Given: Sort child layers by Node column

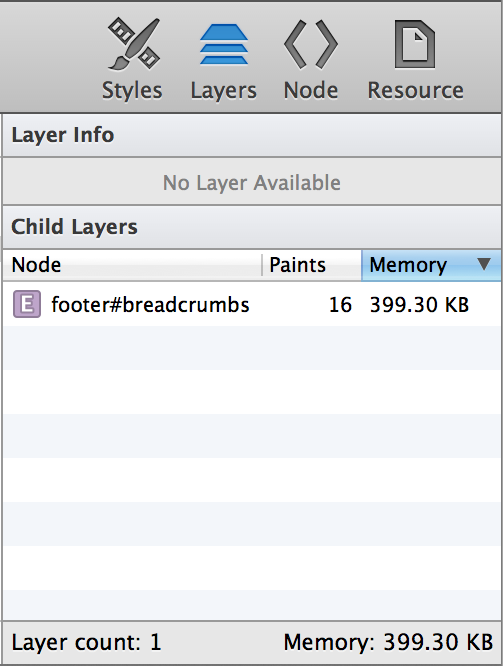Looking at the screenshot, I should (x=132, y=265).
